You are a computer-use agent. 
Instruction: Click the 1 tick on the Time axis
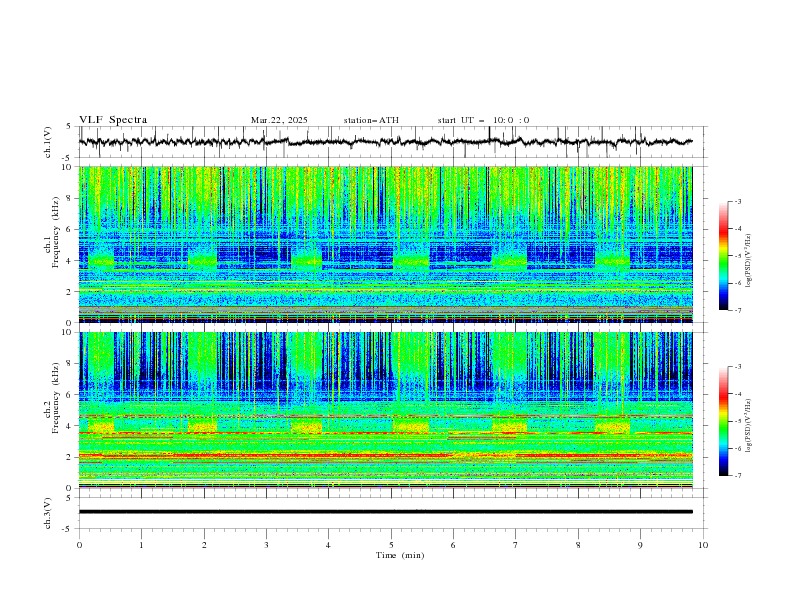pos(141,545)
